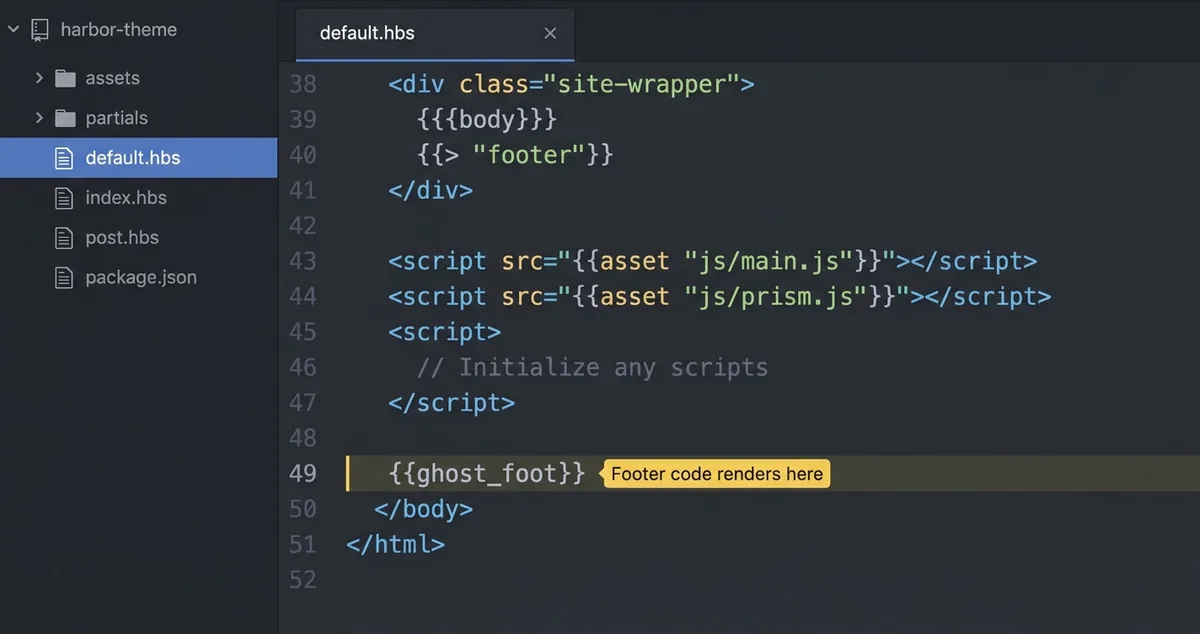Close the default.hbs tab
The height and width of the screenshot is (634, 1200).
click(550, 33)
